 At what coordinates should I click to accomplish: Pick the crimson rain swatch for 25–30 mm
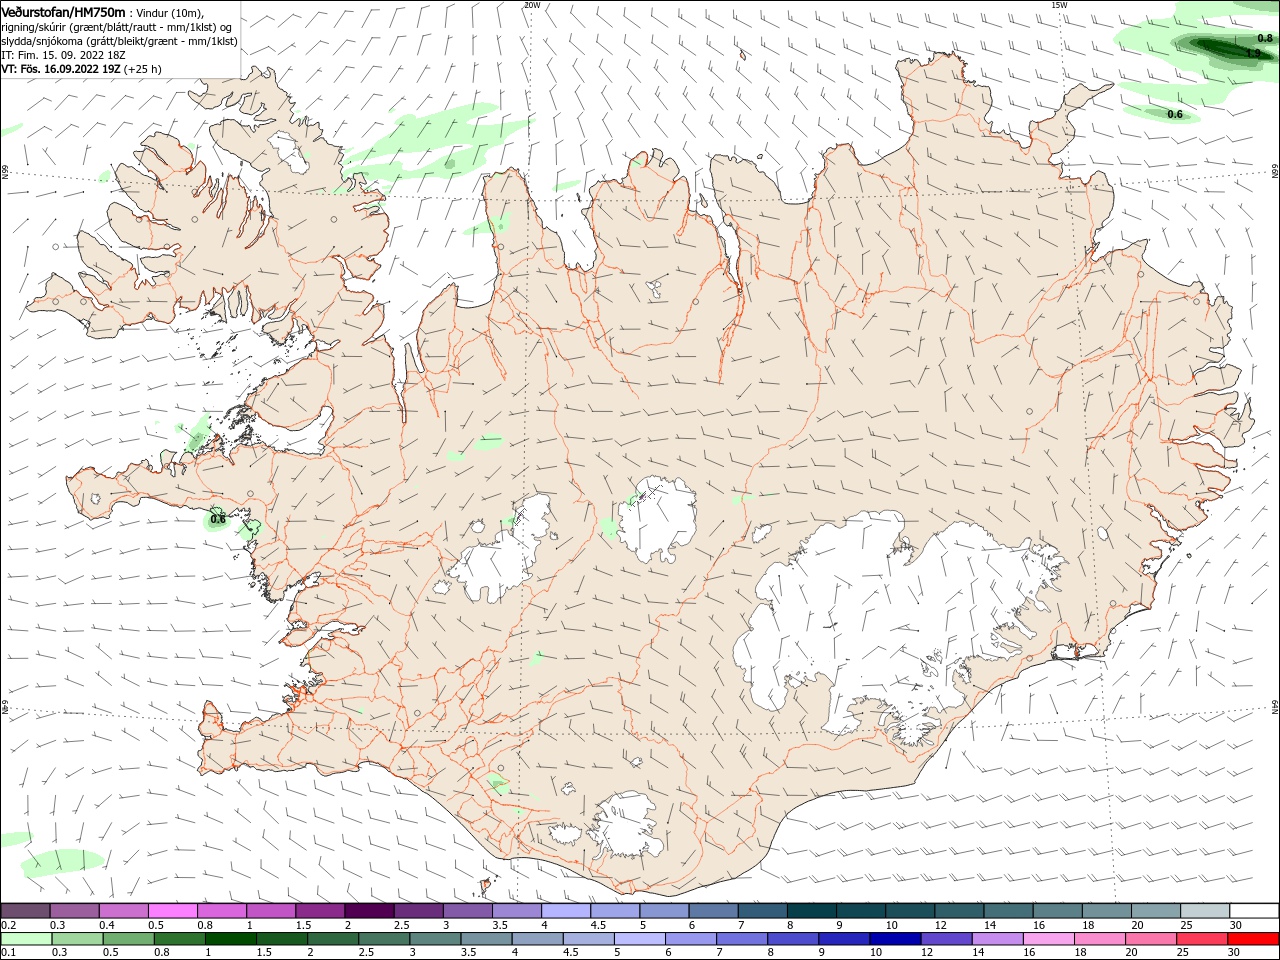1203,939
